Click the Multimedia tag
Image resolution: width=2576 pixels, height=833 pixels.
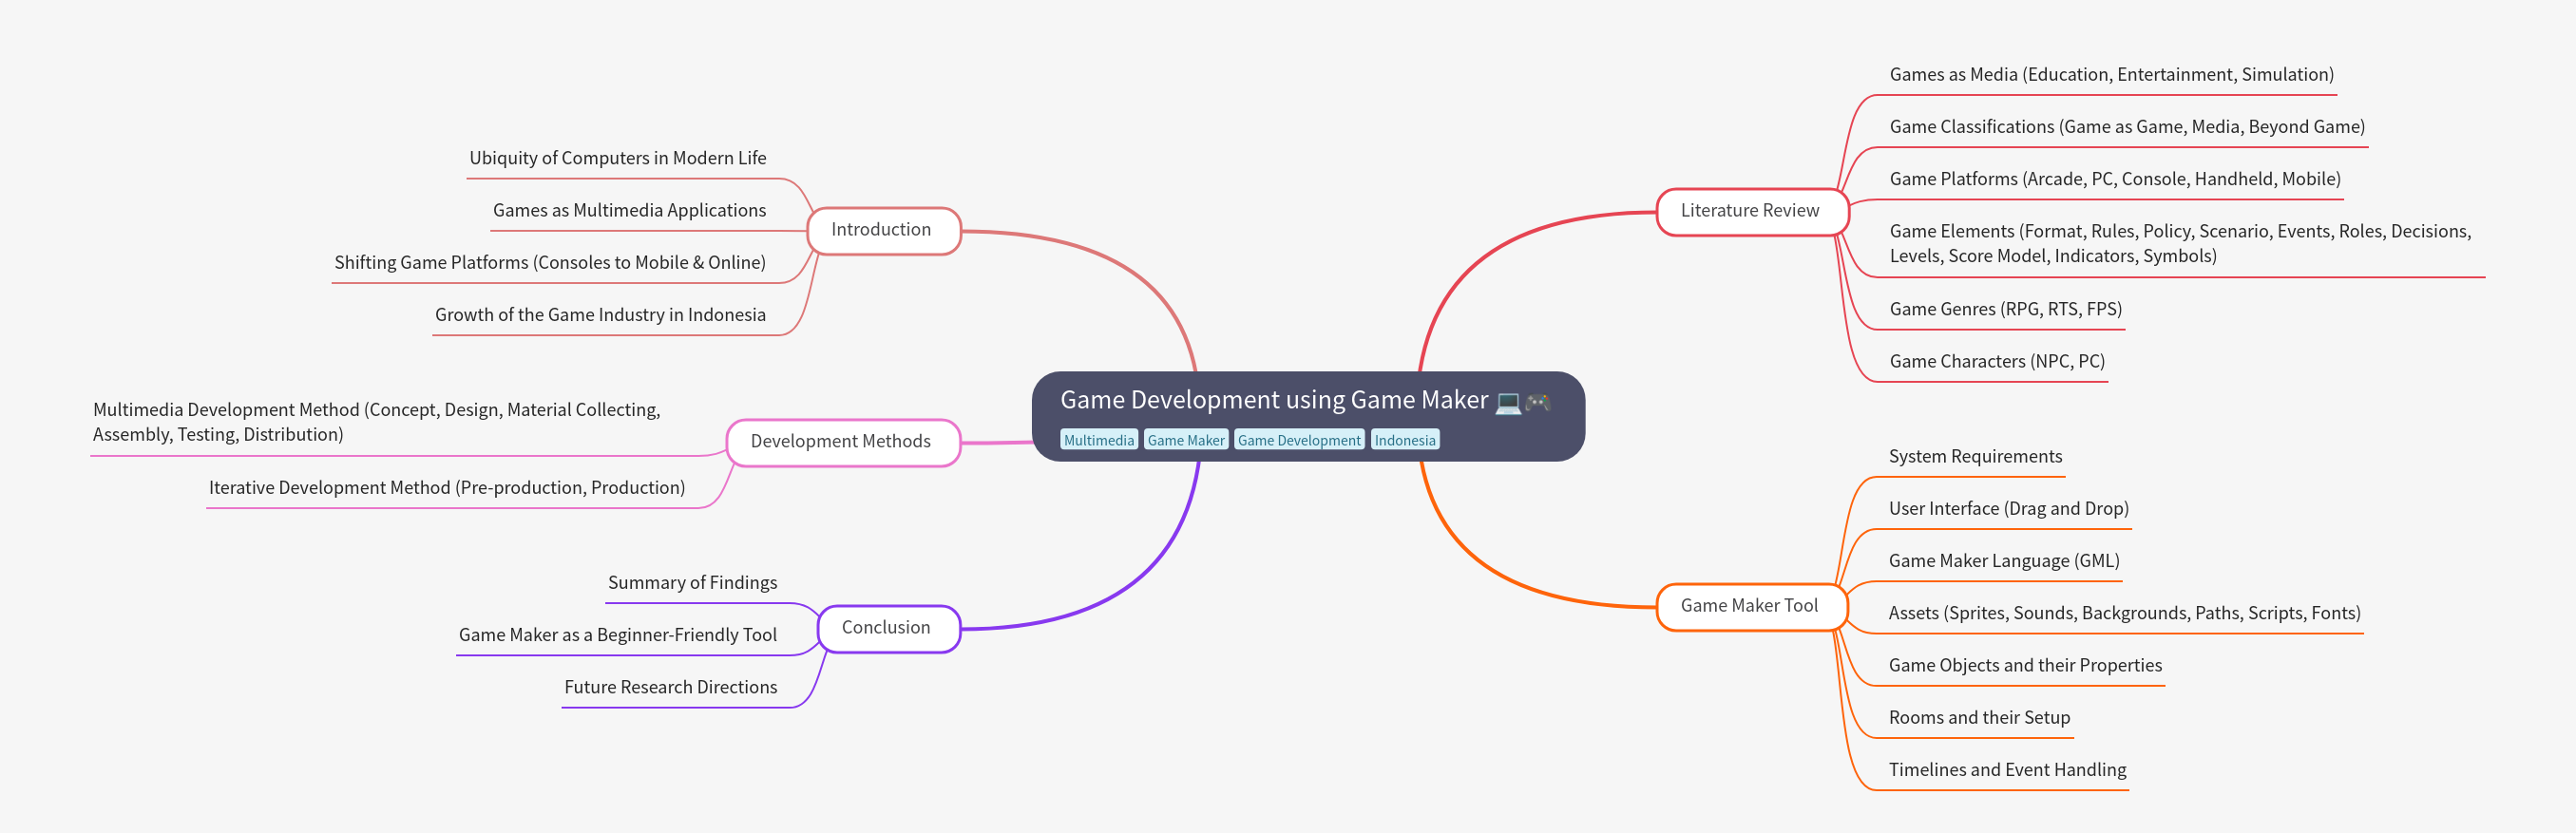pos(1099,440)
